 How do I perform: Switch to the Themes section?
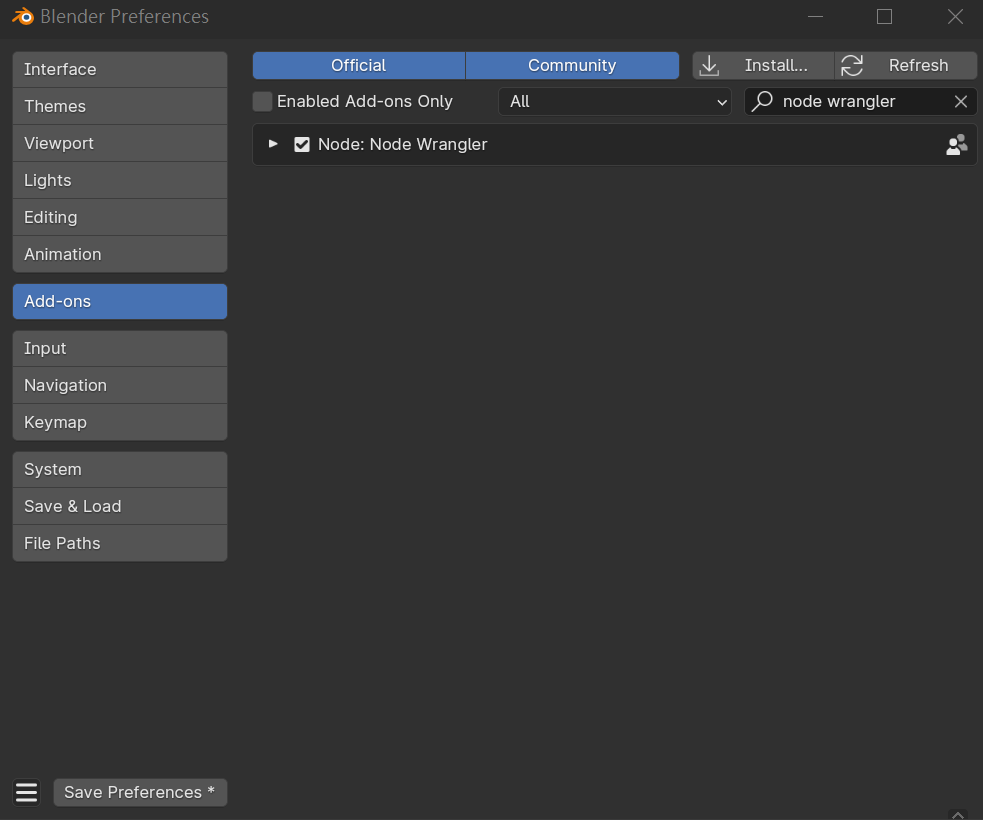(x=120, y=107)
